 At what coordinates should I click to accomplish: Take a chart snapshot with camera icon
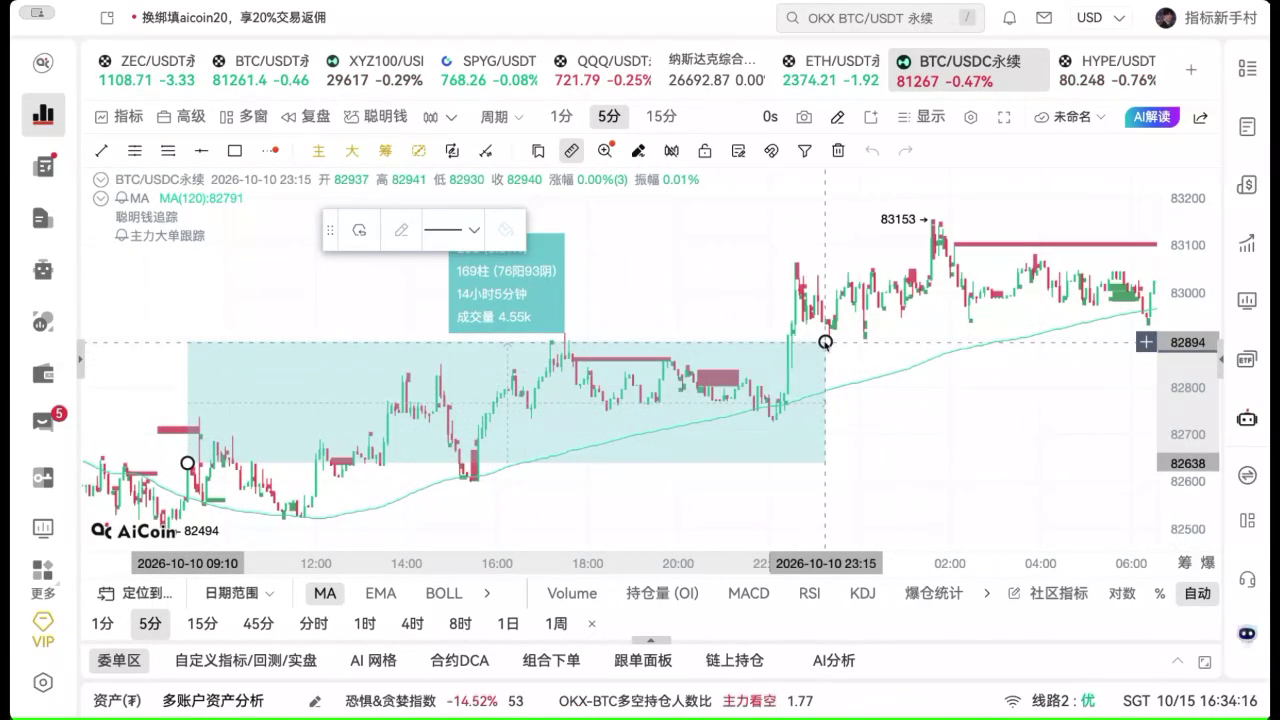804,117
